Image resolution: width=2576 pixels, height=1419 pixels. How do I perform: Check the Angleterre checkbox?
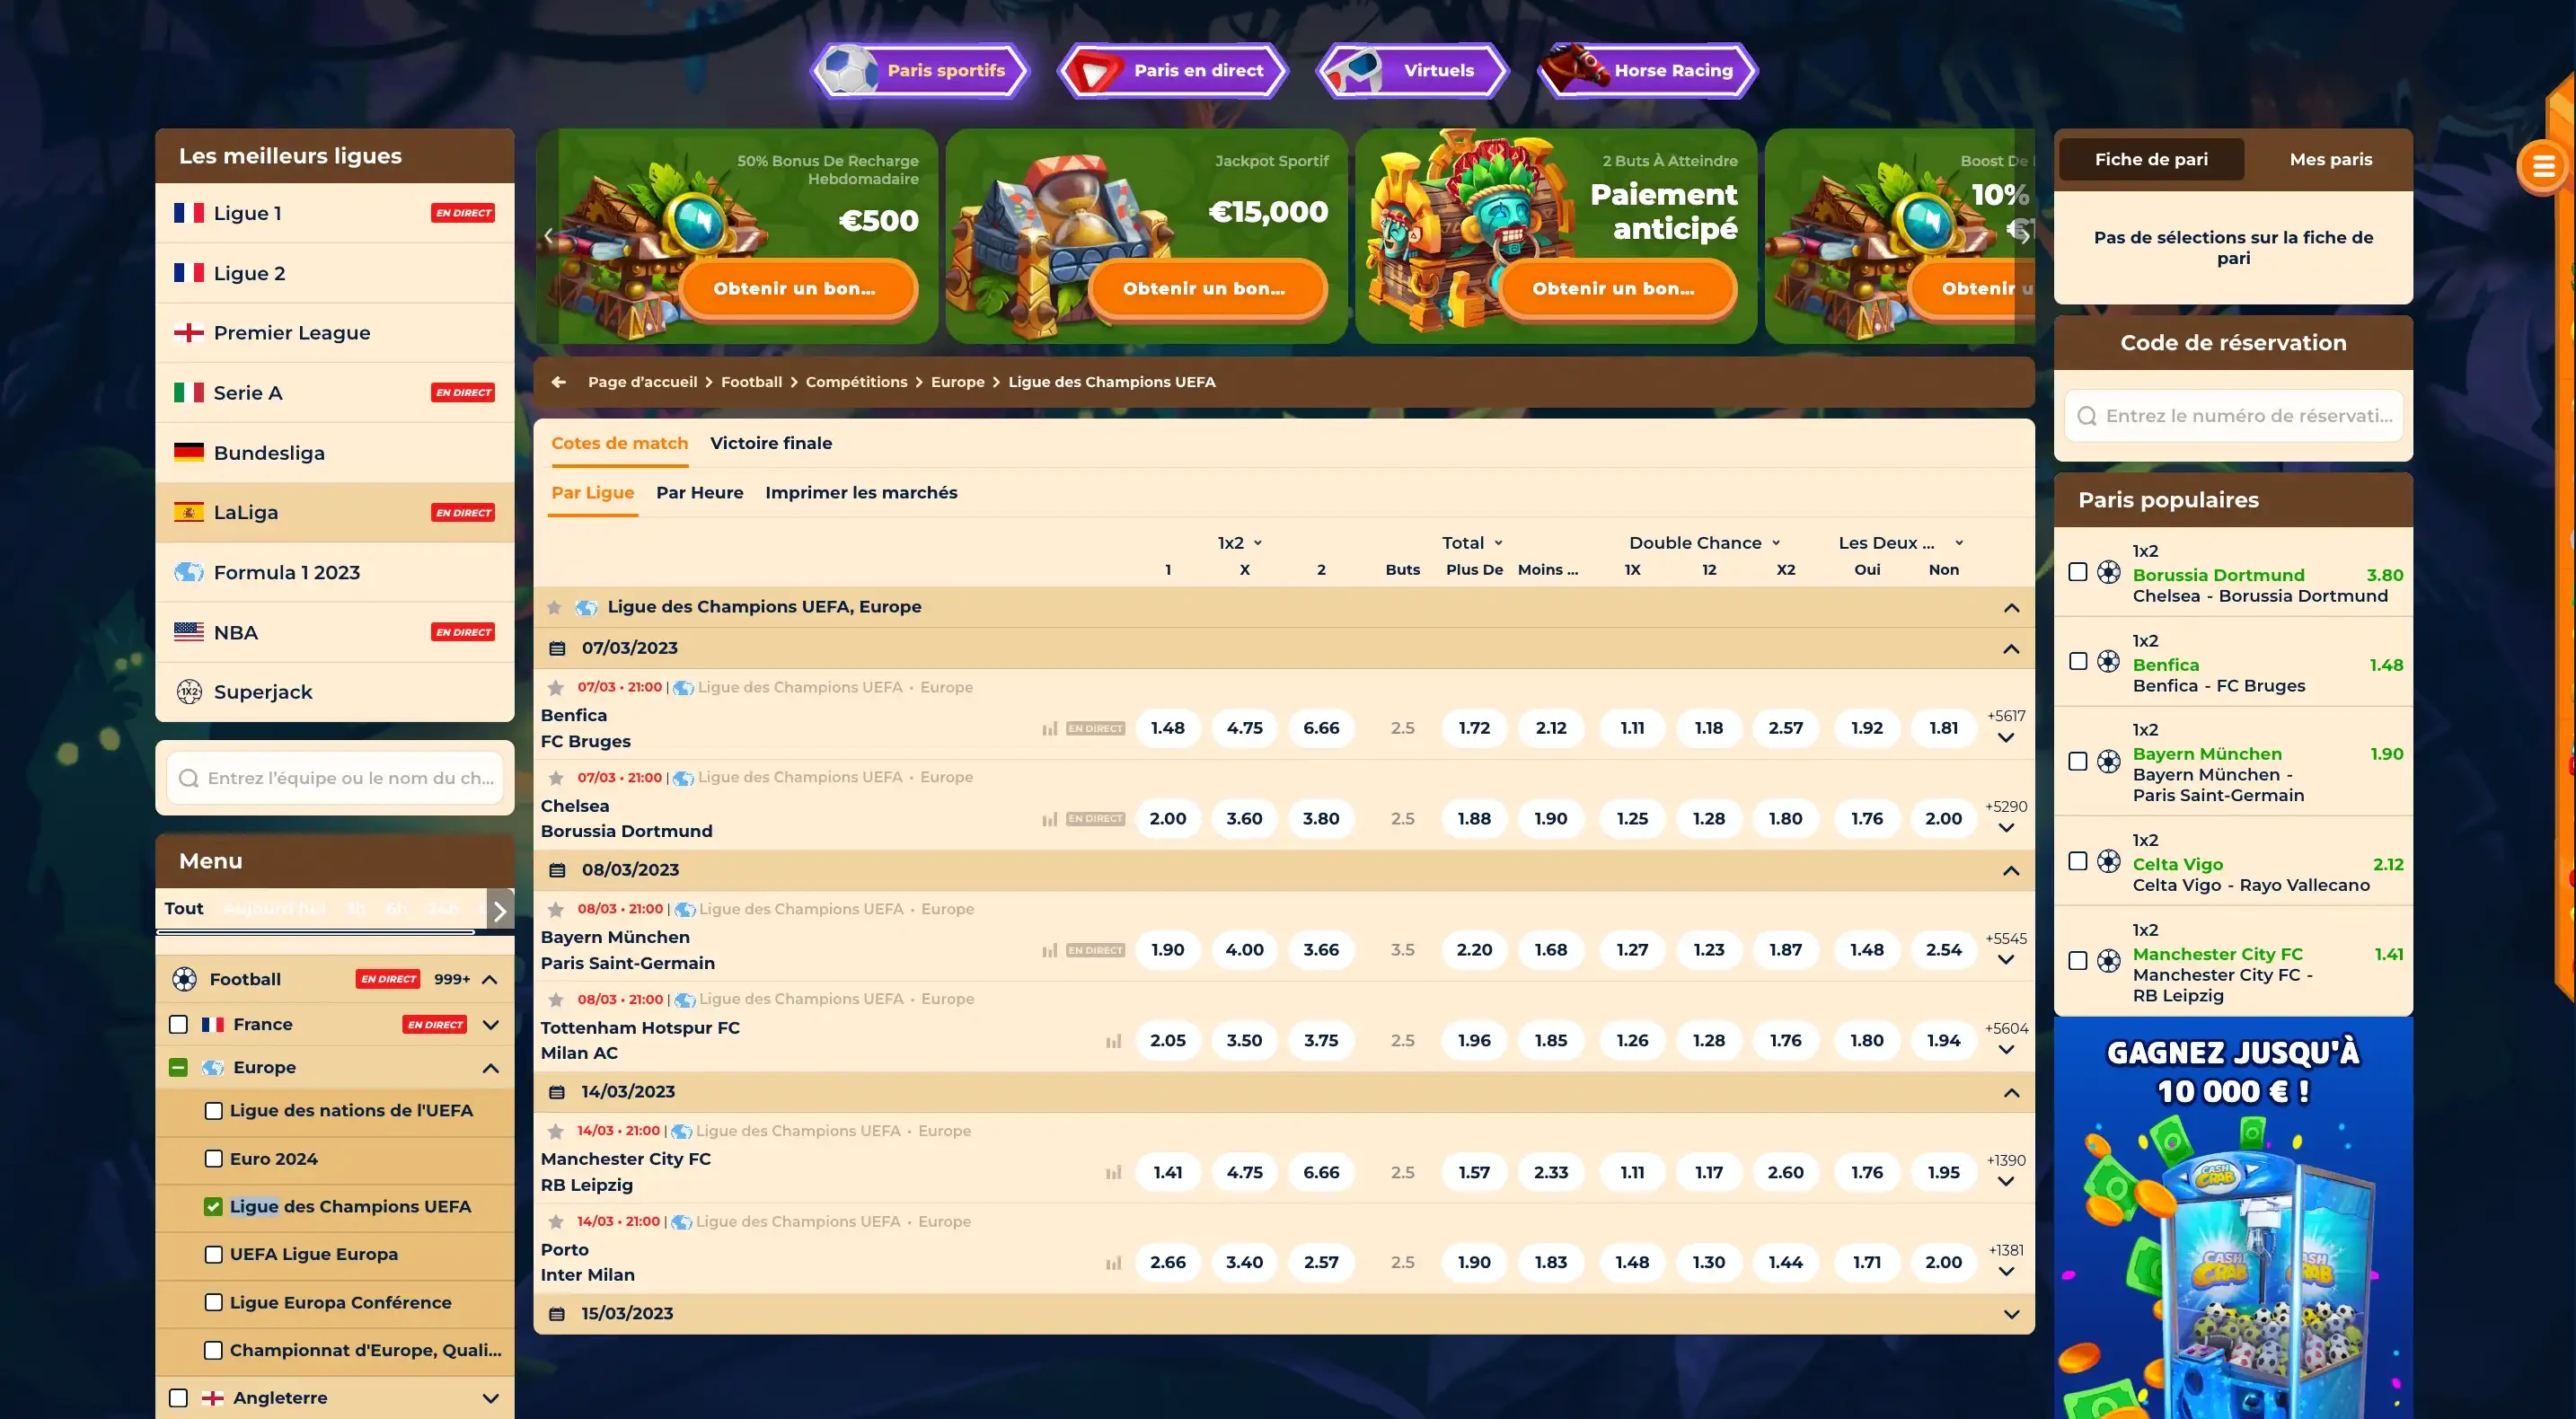pos(178,1398)
